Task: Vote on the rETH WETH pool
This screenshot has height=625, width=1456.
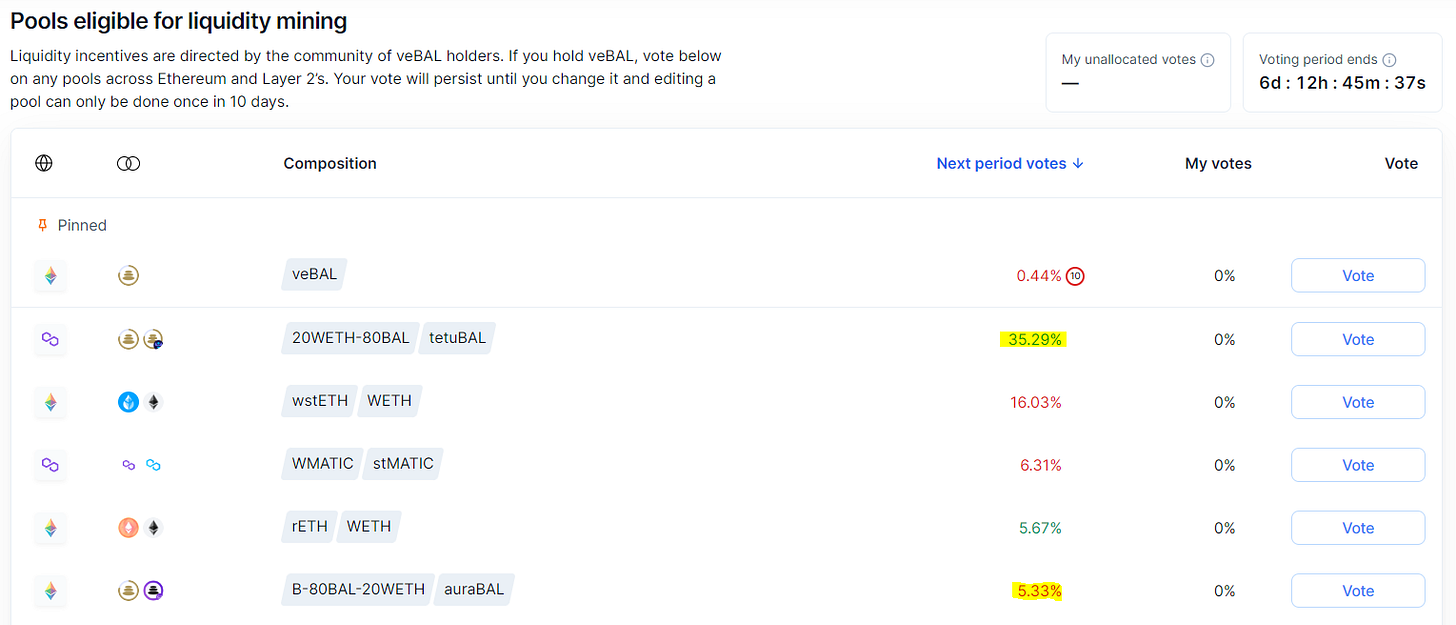Action: (1358, 528)
